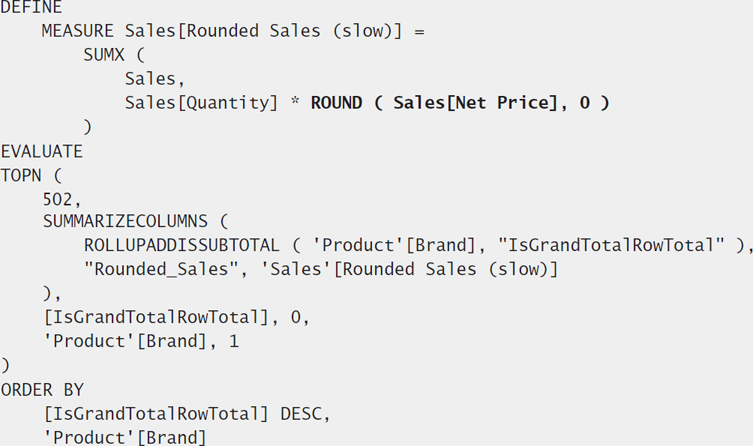The image size is (753, 446).
Task: Click 'Product'[Brand] on the last line
Action: 125,437
